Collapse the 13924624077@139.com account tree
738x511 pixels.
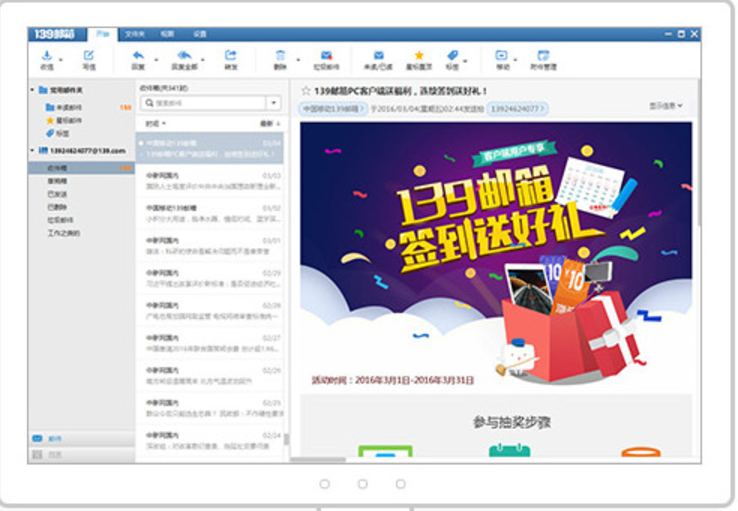32,151
